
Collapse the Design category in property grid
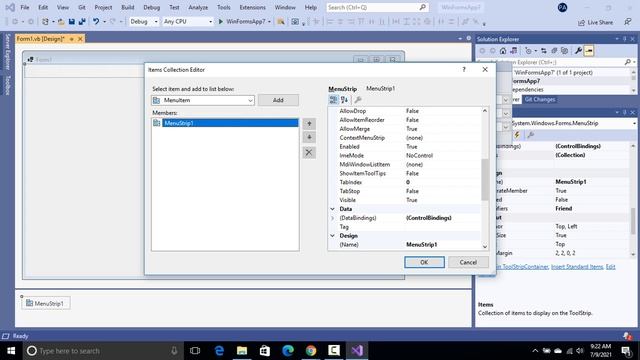point(332,236)
